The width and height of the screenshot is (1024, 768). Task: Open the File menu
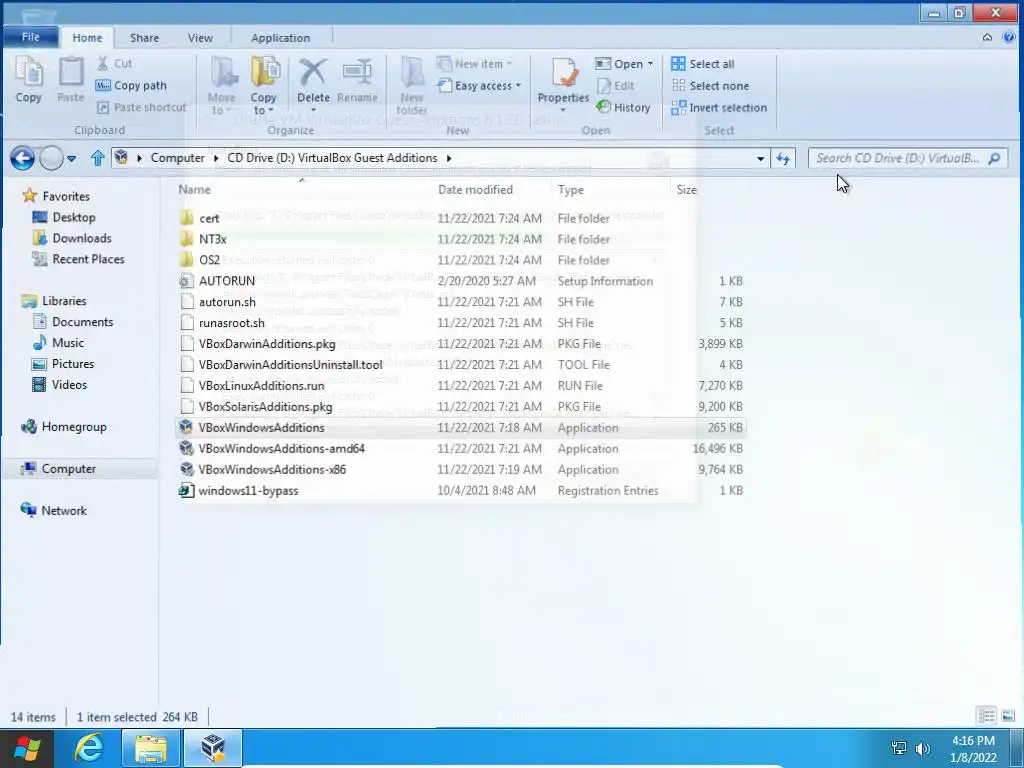click(31, 37)
